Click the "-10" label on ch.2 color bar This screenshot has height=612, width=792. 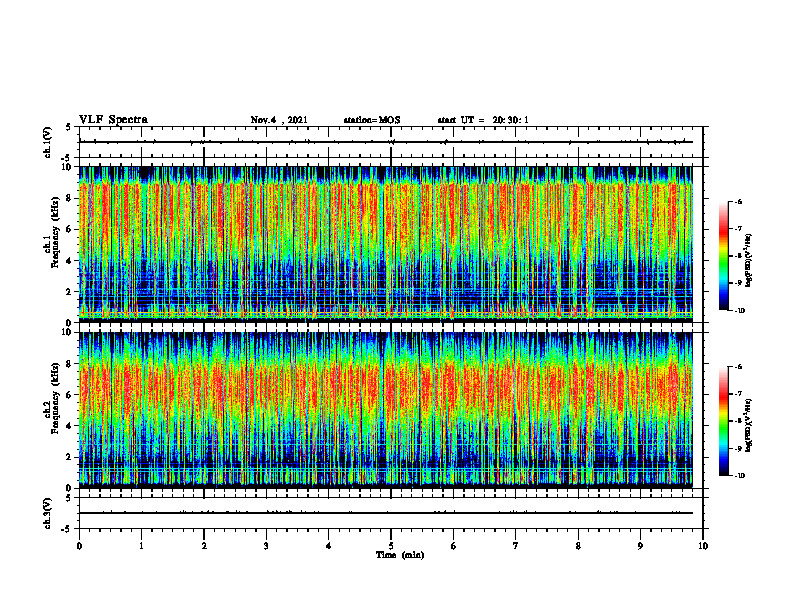[739, 476]
